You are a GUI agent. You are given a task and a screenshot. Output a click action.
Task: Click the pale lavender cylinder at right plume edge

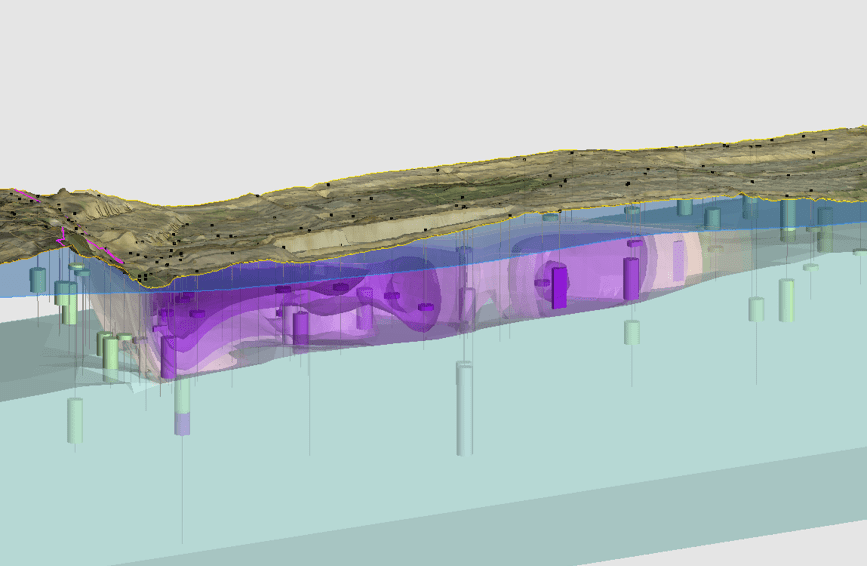[x=679, y=261]
